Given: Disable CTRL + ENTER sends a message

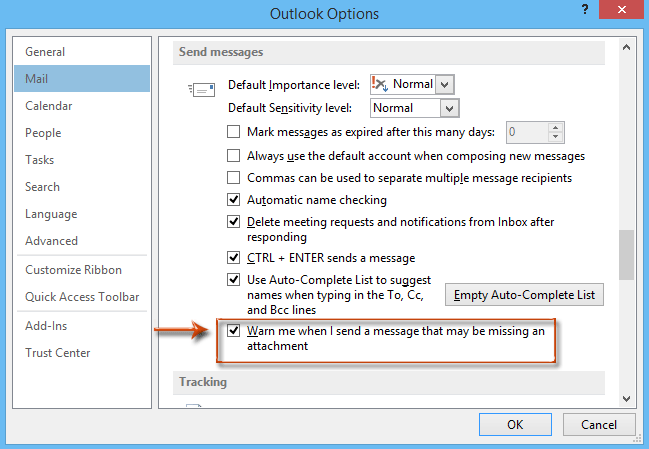Looking at the screenshot, I should click(234, 257).
